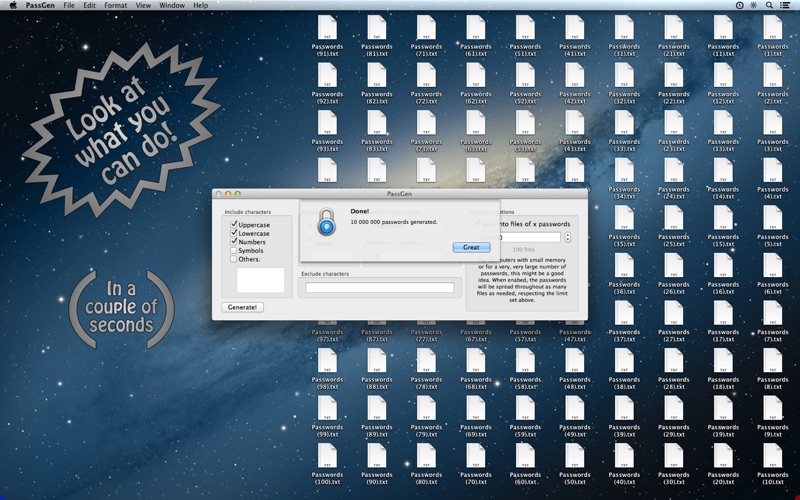
Task: Click the Passwords (1).txt file icon
Action: click(772, 28)
